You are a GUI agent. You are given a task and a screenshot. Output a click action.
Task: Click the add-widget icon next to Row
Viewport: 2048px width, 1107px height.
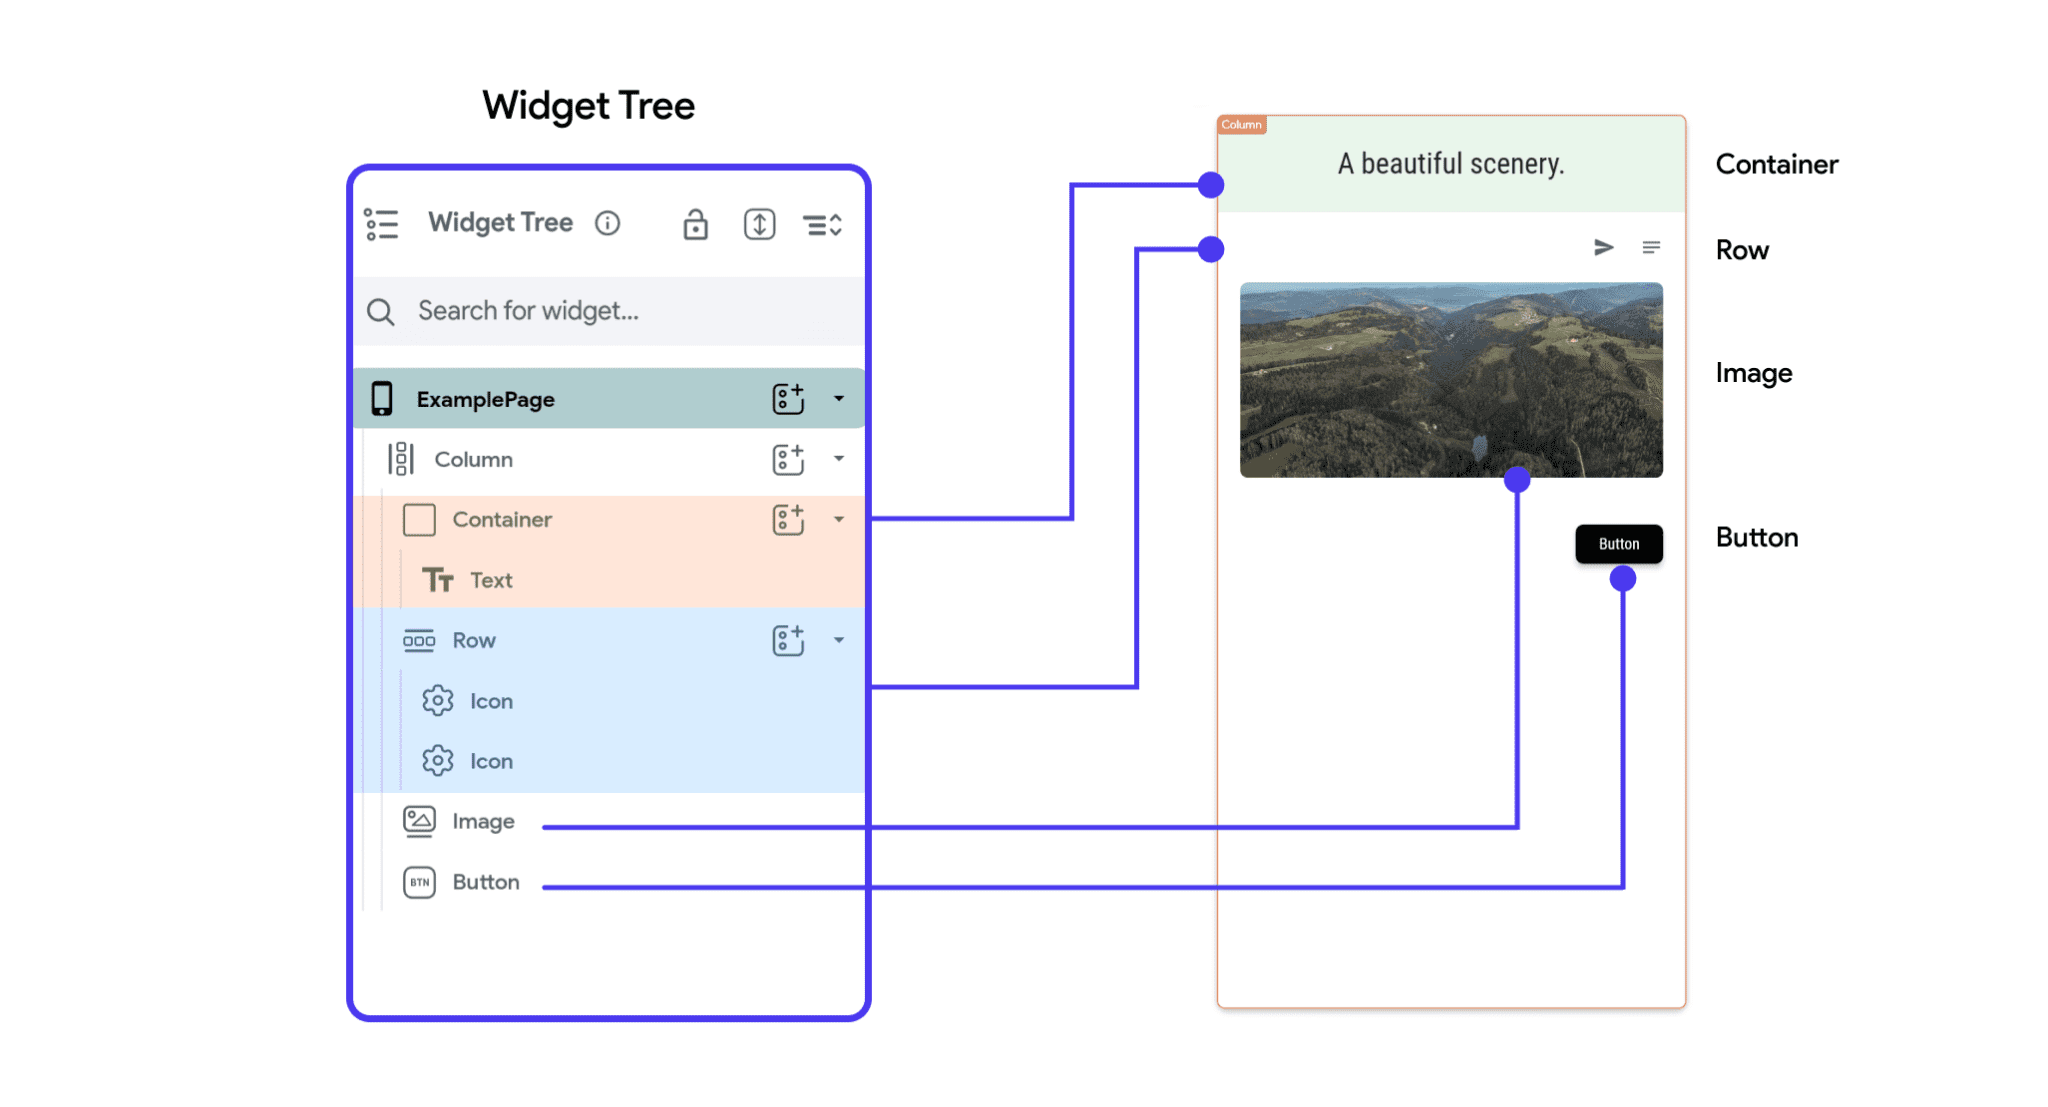[789, 639]
